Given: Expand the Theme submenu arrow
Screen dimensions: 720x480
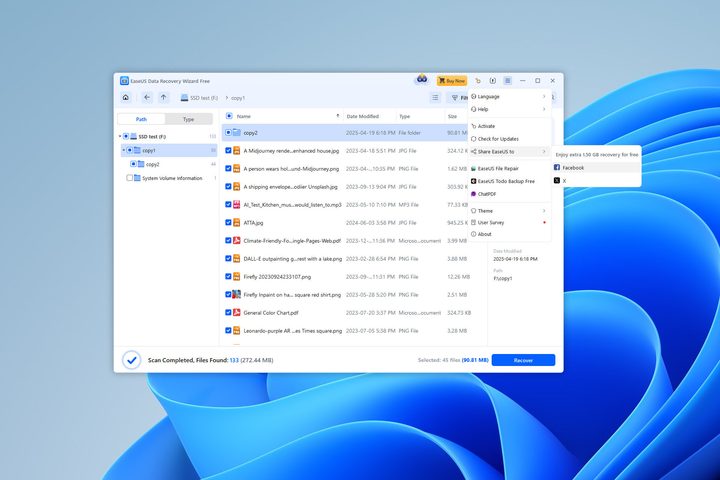Looking at the screenshot, I should [544, 211].
